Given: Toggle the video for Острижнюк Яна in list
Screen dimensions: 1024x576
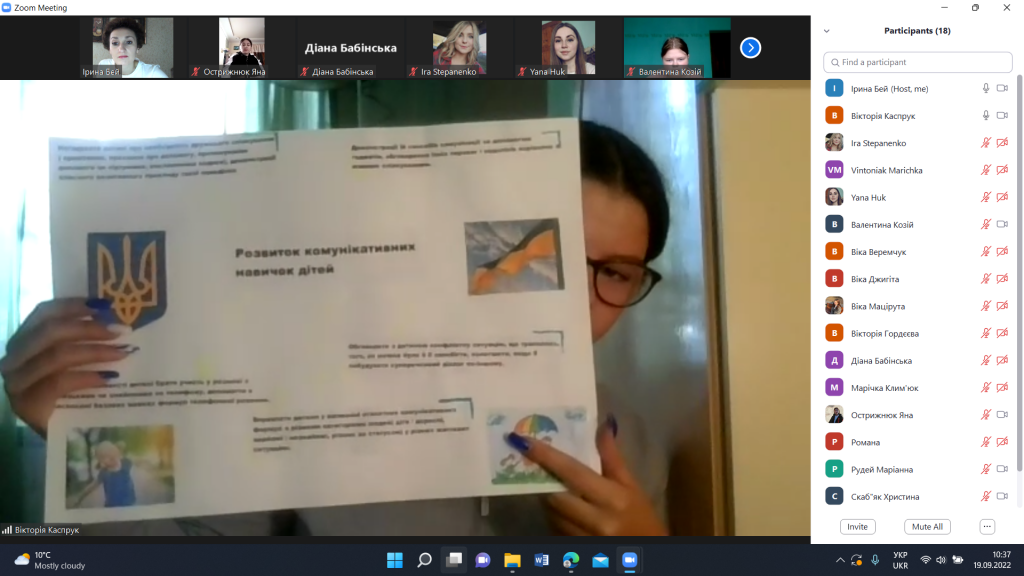Looking at the screenshot, I should (1002, 415).
